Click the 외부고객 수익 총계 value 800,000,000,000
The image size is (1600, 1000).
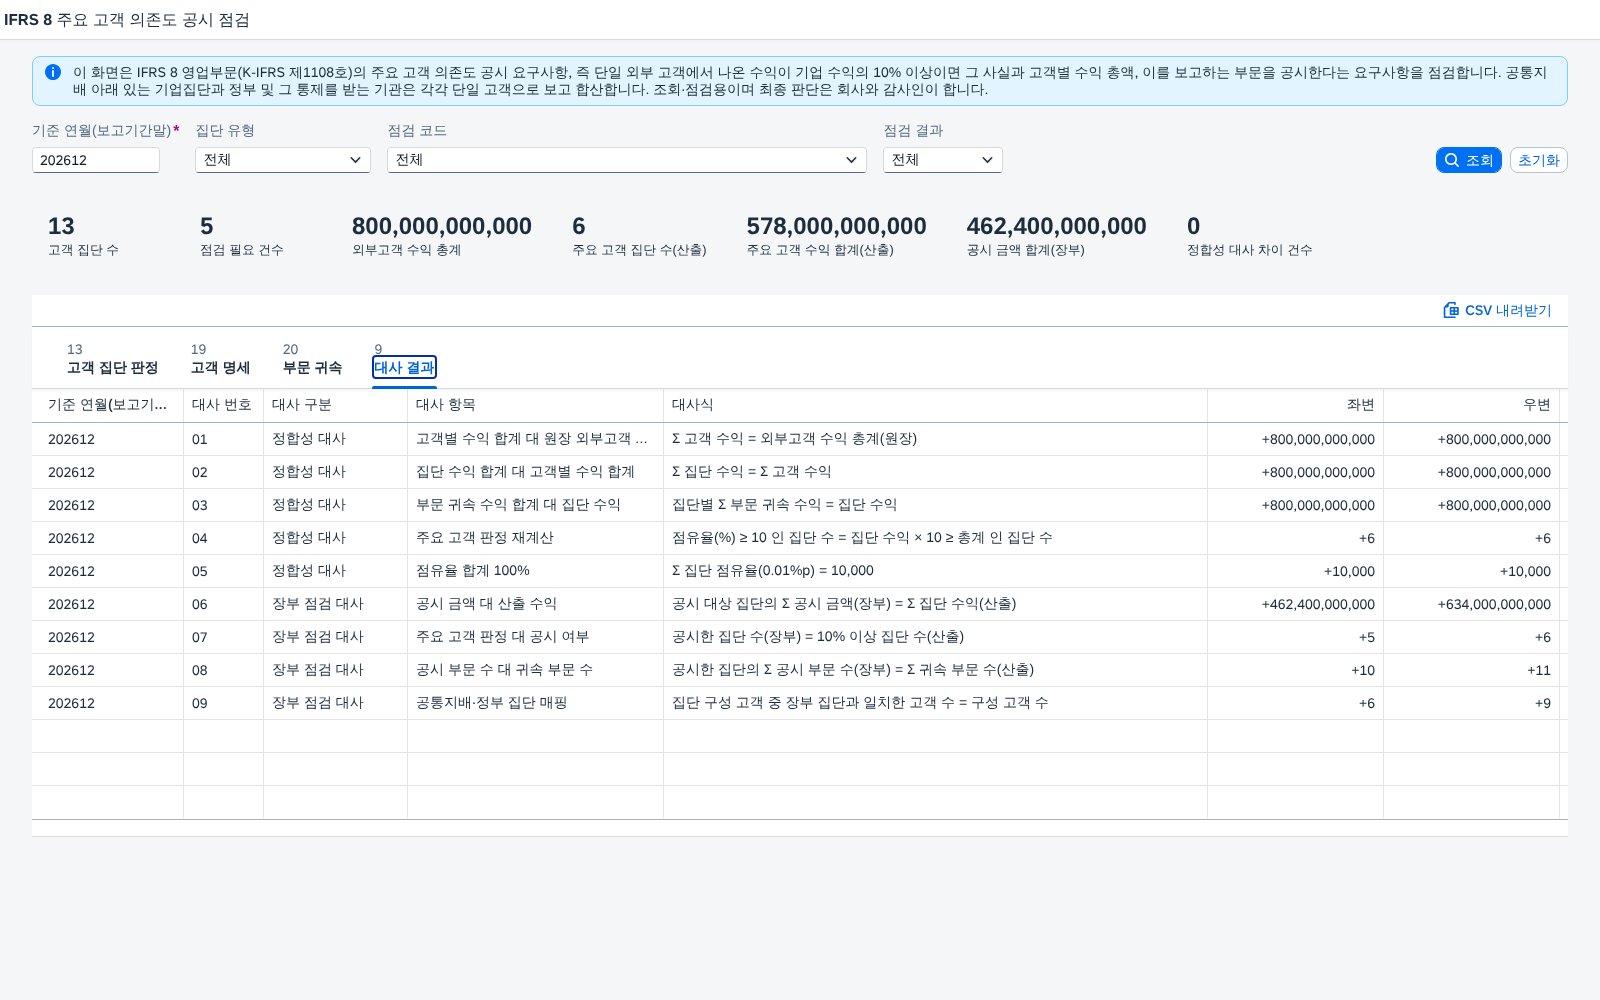click(x=442, y=226)
